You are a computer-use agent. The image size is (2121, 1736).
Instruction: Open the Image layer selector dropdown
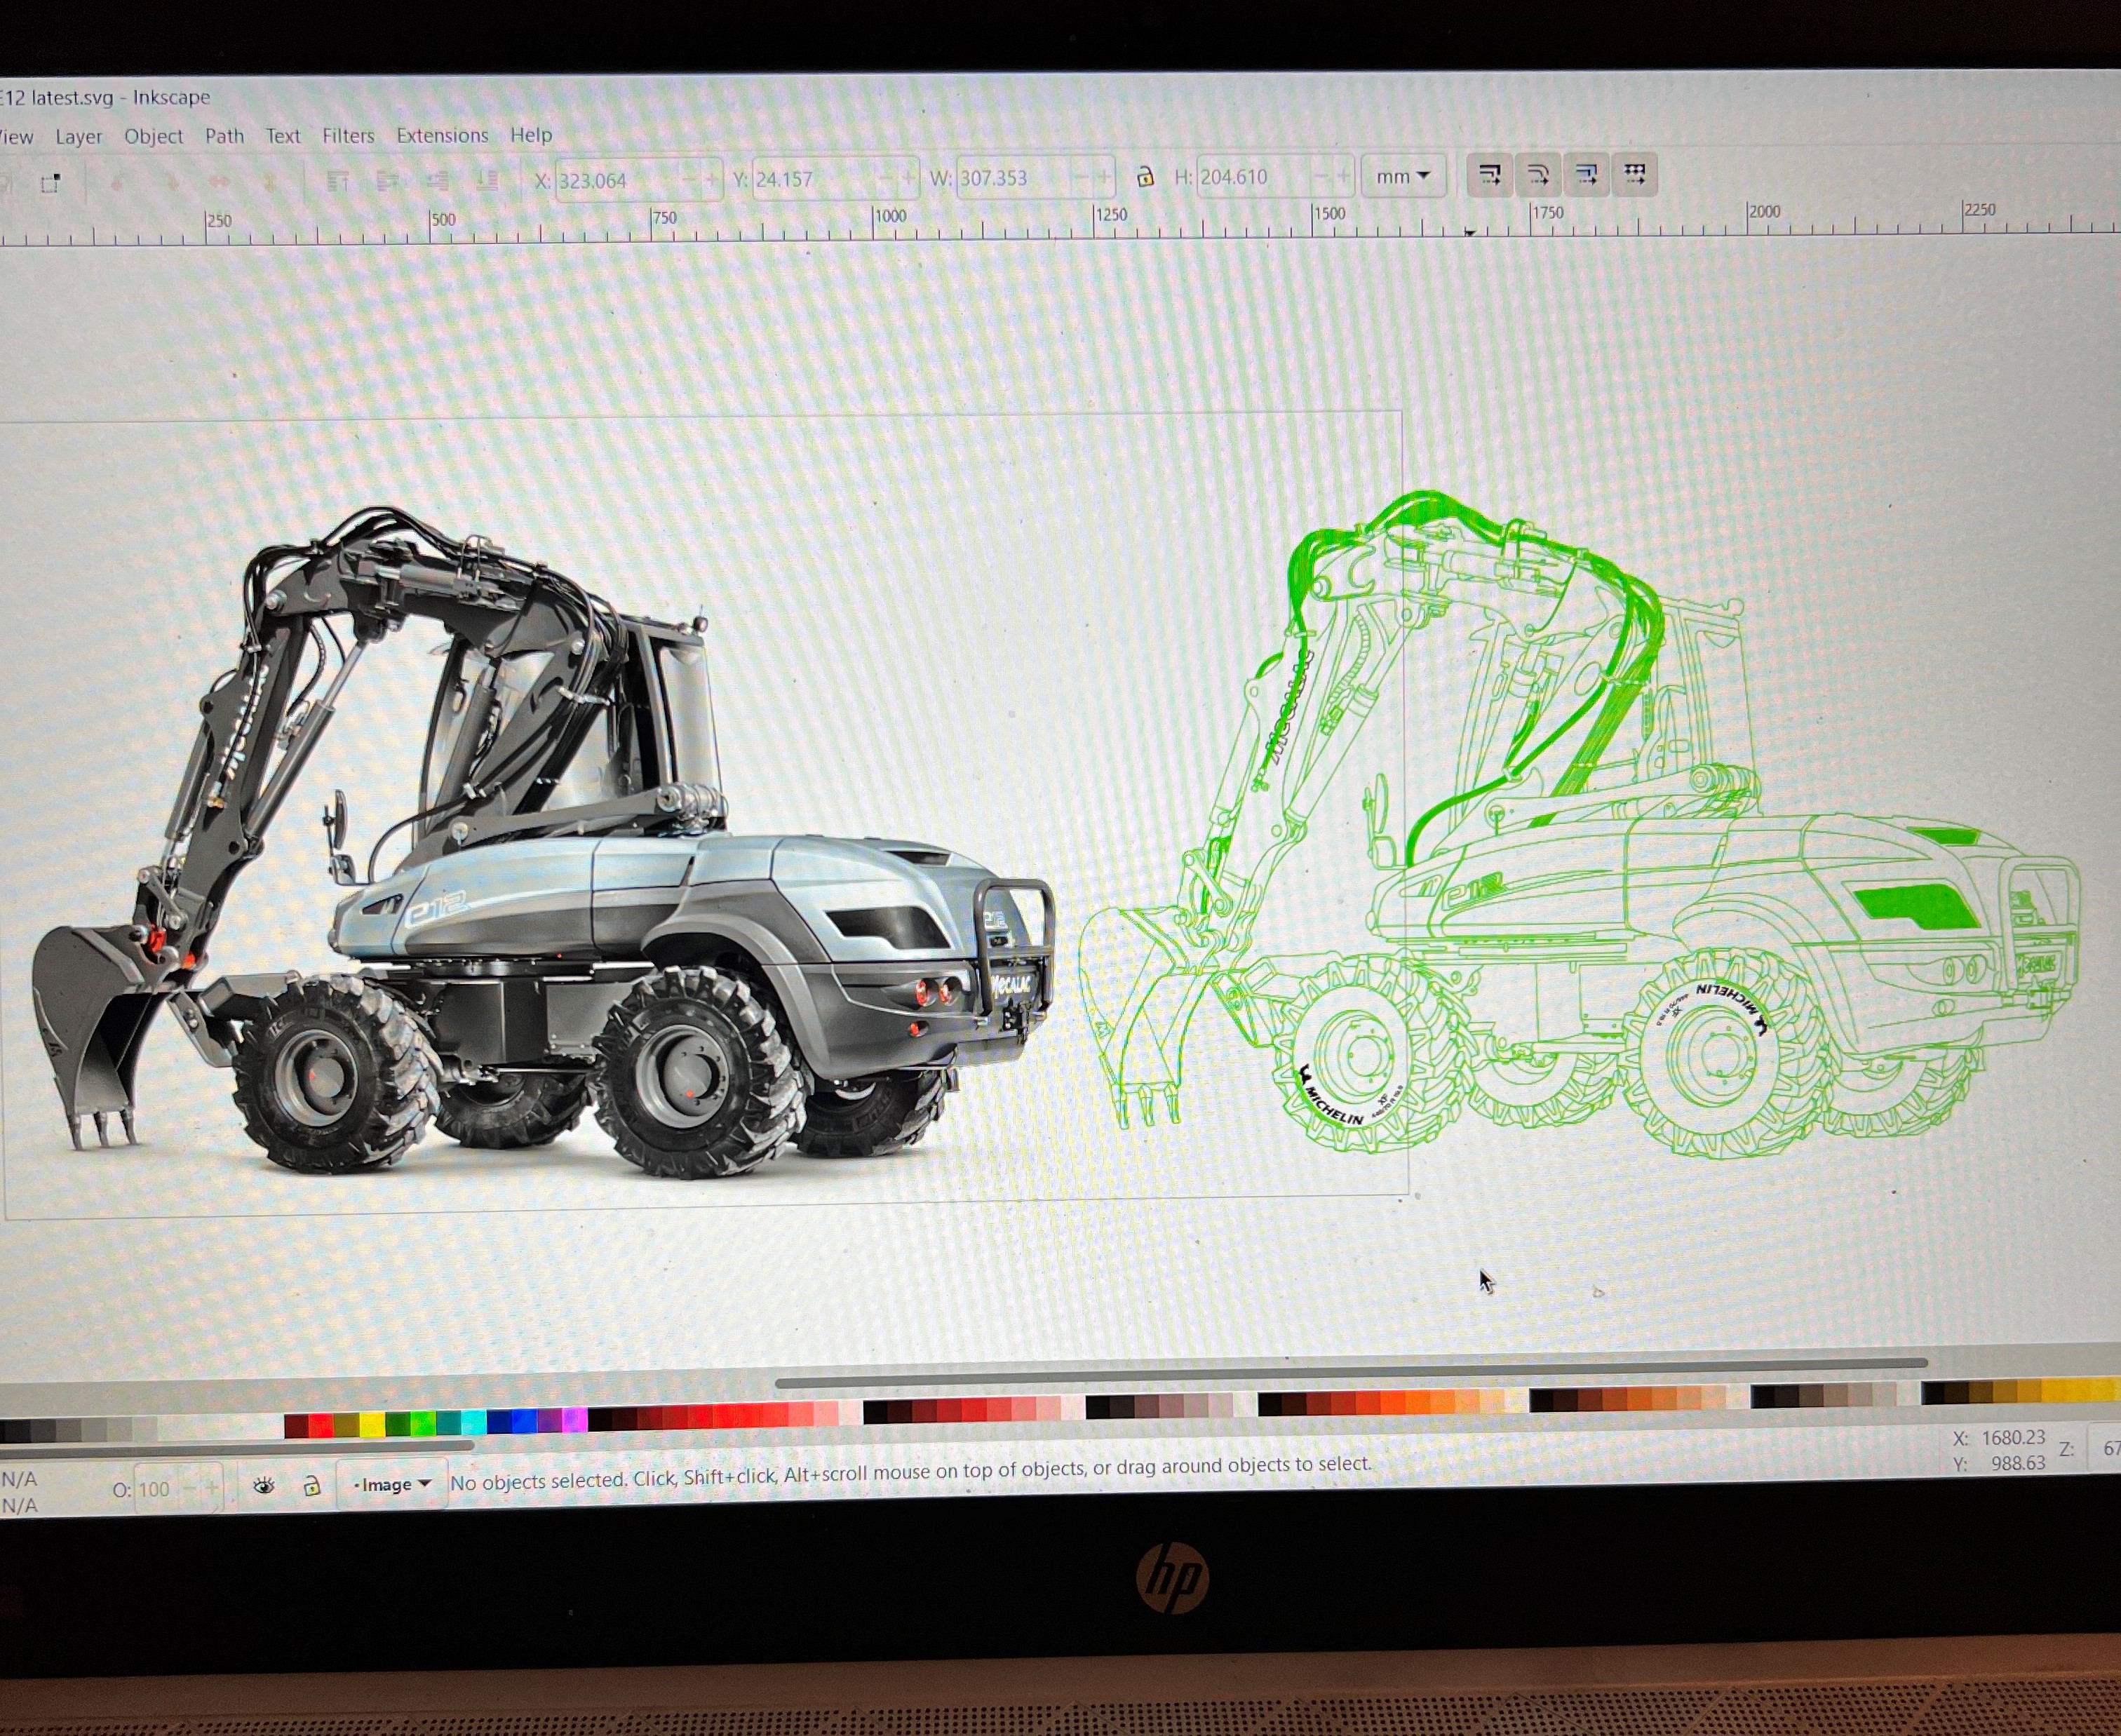pyautogui.click(x=391, y=1484)
